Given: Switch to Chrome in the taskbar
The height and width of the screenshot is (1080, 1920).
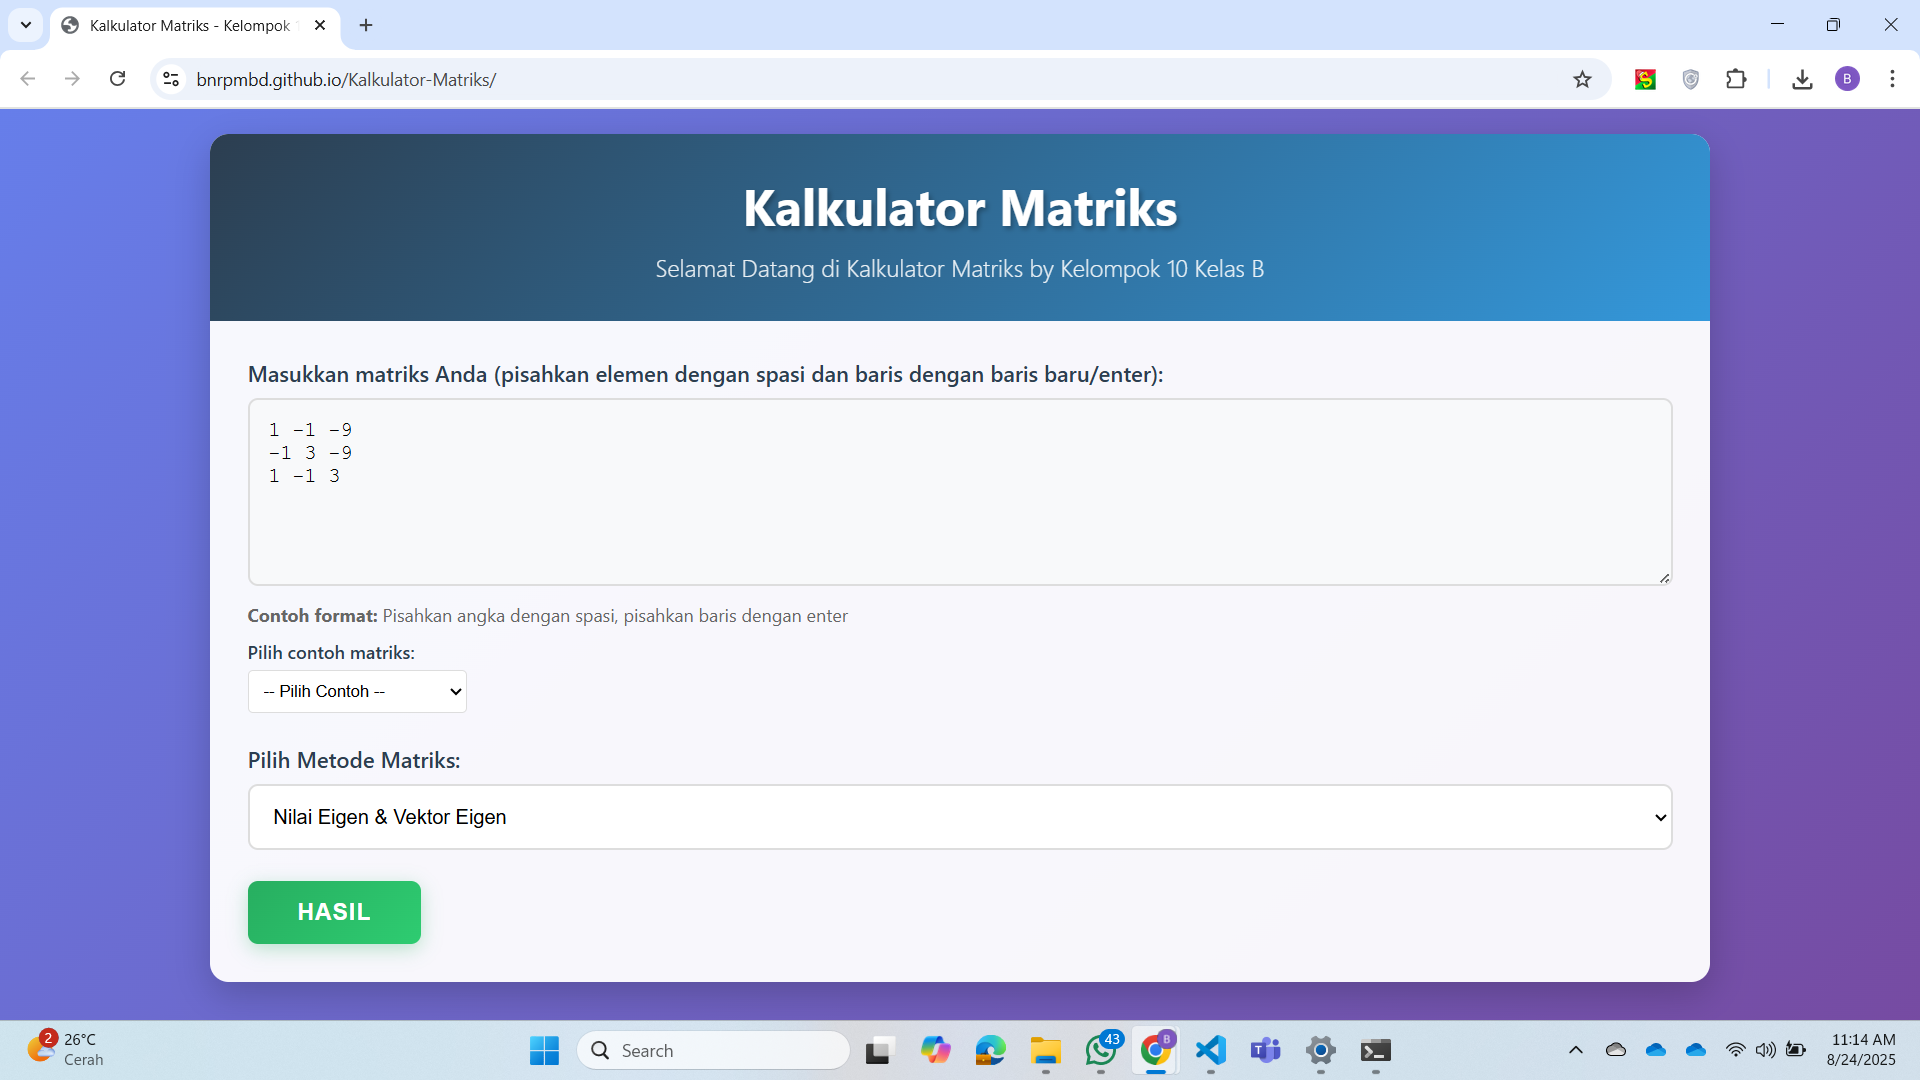Looking at the screenshot, I should pyautogui.click(x=1156, y=1051).
